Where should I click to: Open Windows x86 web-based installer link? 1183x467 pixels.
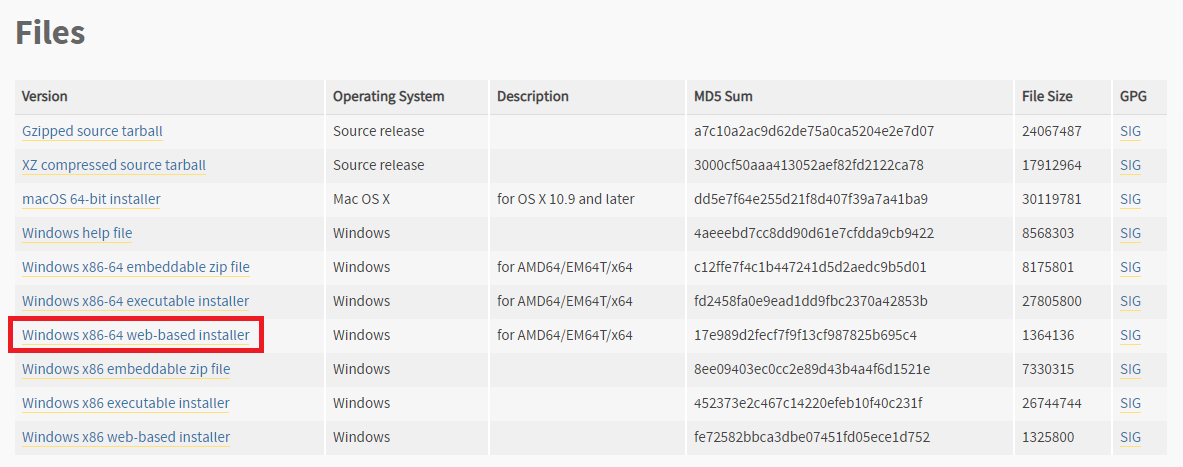[126, 437]
